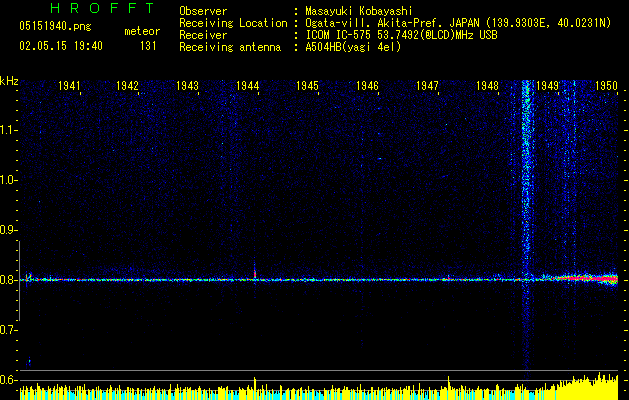Click the 0.9 kHz axis label
Viewport: 629px width, 400px height.
7,230
